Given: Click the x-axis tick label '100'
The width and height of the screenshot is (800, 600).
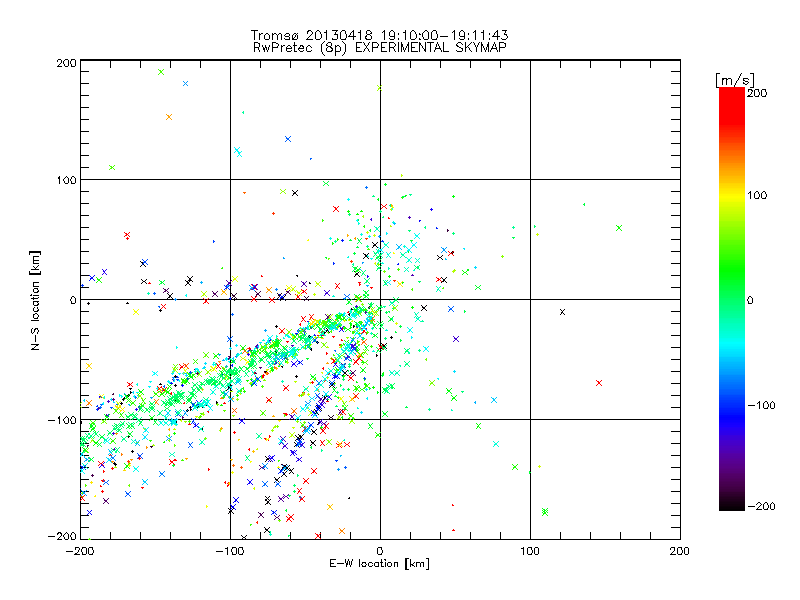Looking at the screenshot, I should [530, 551].
